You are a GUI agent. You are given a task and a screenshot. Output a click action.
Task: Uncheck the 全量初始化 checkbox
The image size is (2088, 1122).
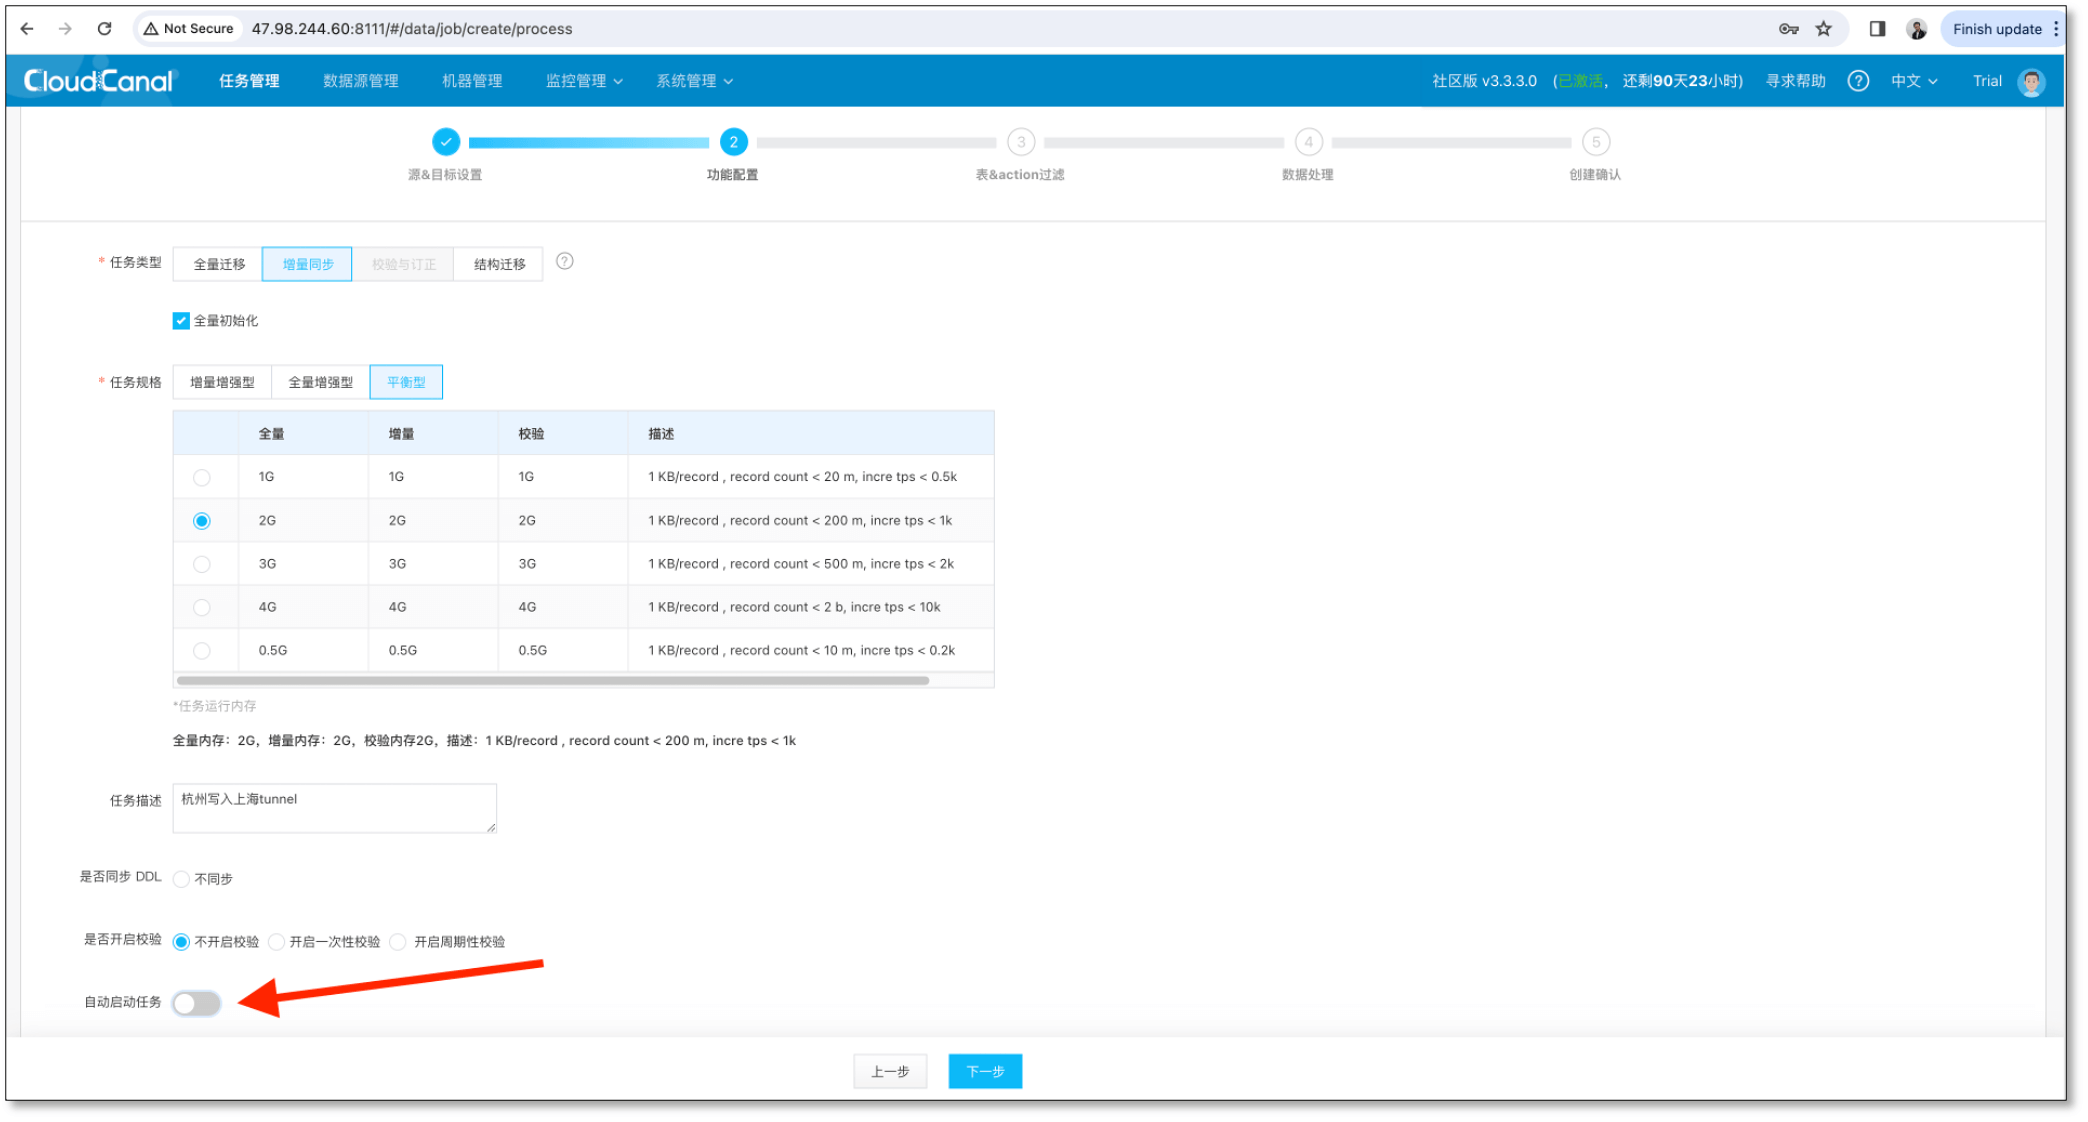[180, 320]
